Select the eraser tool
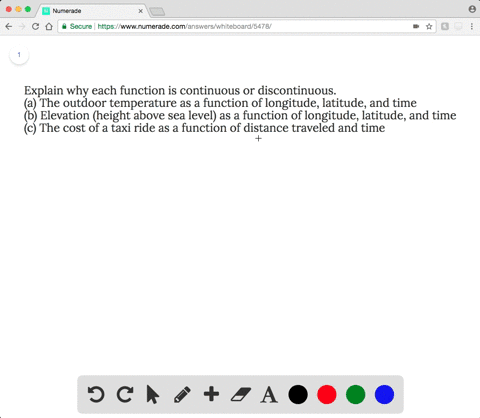480x418 pixels. pyautogui.click(x=241, y=395)
